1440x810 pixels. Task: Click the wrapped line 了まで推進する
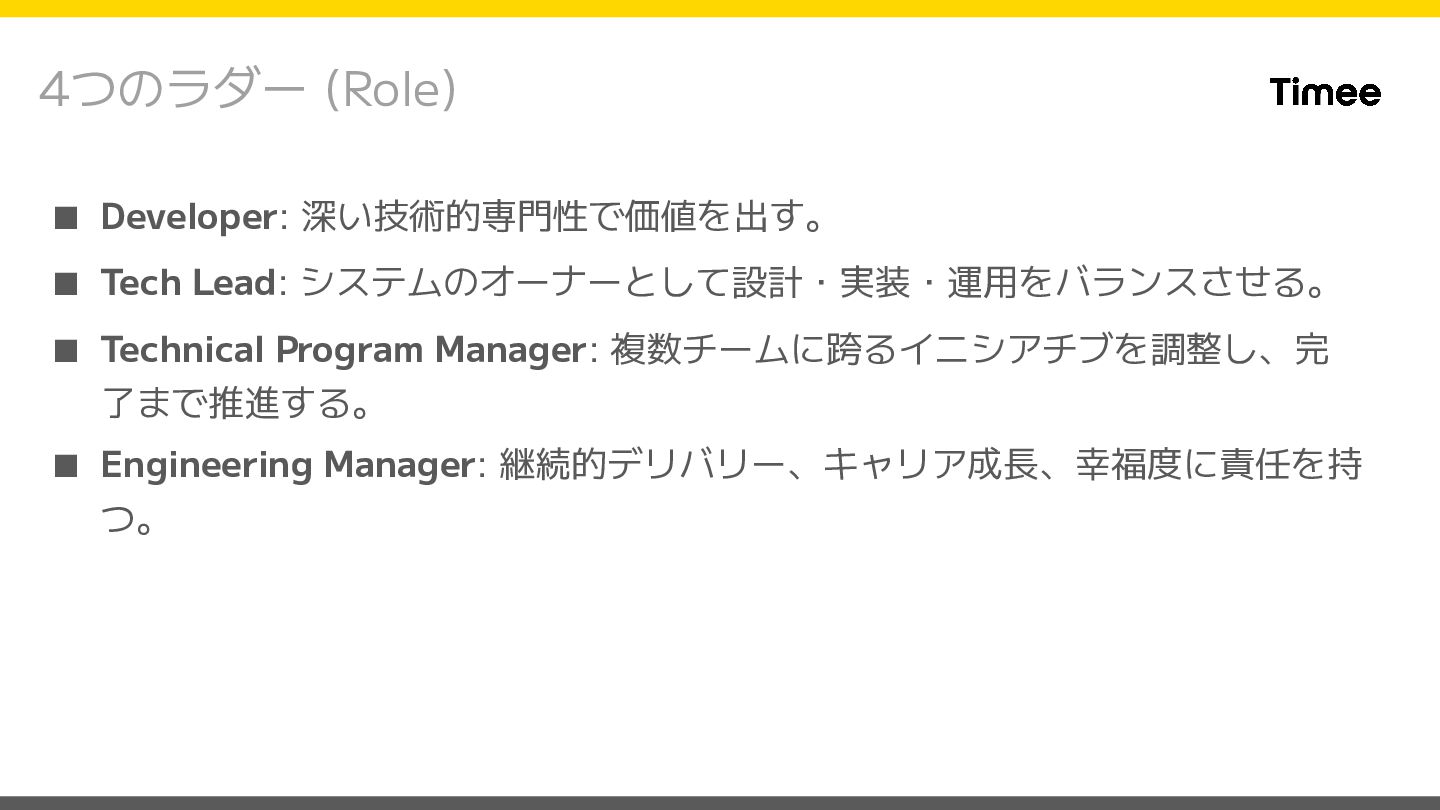(238, 404)
